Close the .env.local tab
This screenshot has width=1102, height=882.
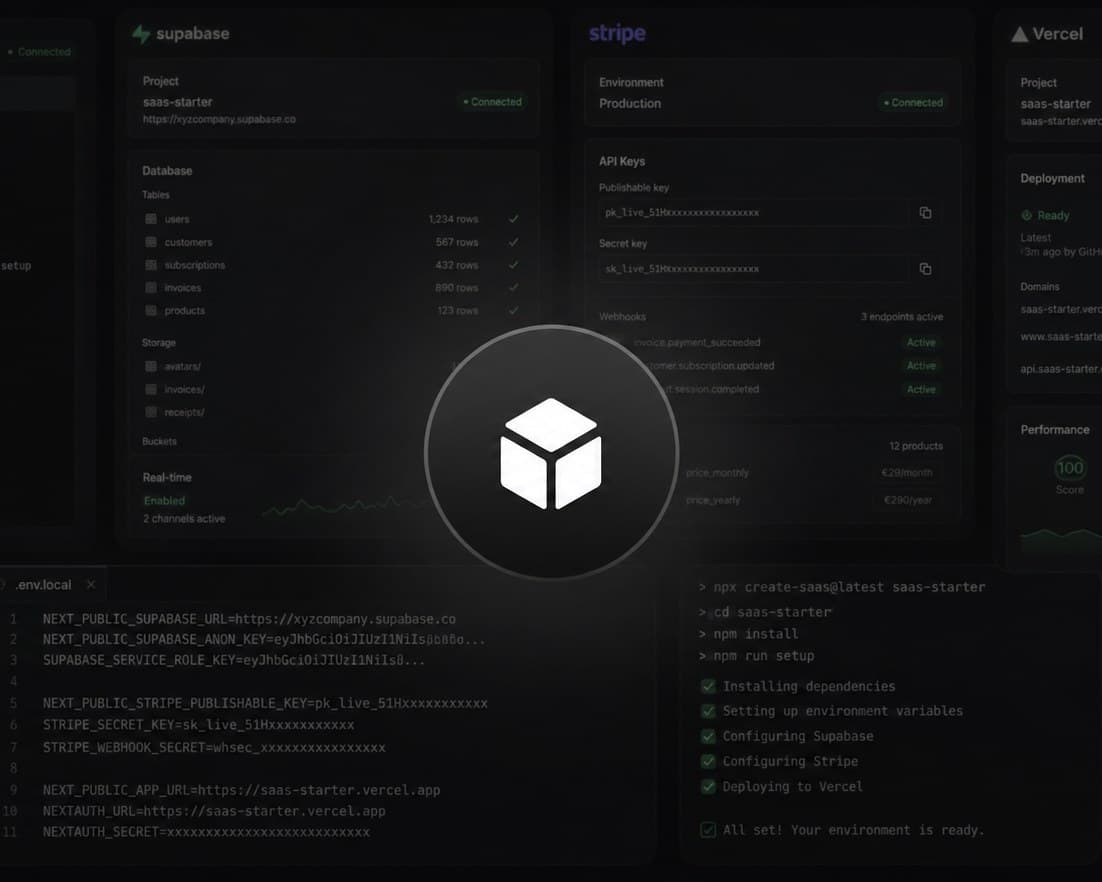pyautogui.click(x=91, y=584)
